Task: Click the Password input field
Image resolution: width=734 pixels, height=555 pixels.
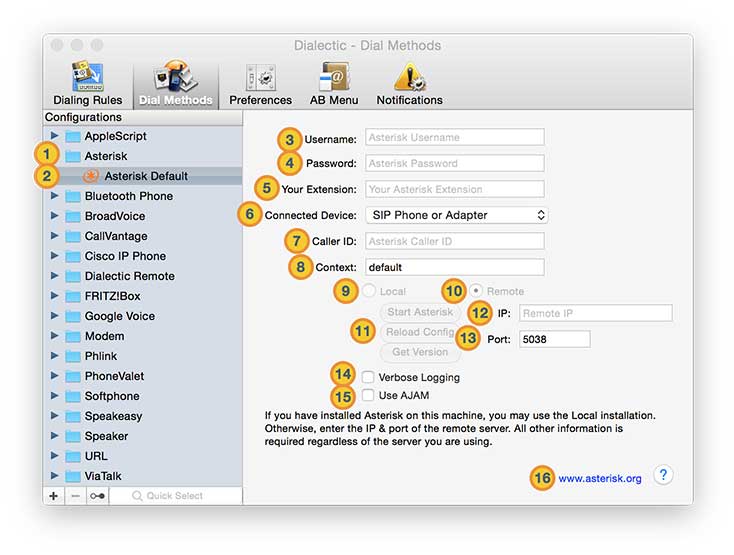Action: (x=455, y=163)
